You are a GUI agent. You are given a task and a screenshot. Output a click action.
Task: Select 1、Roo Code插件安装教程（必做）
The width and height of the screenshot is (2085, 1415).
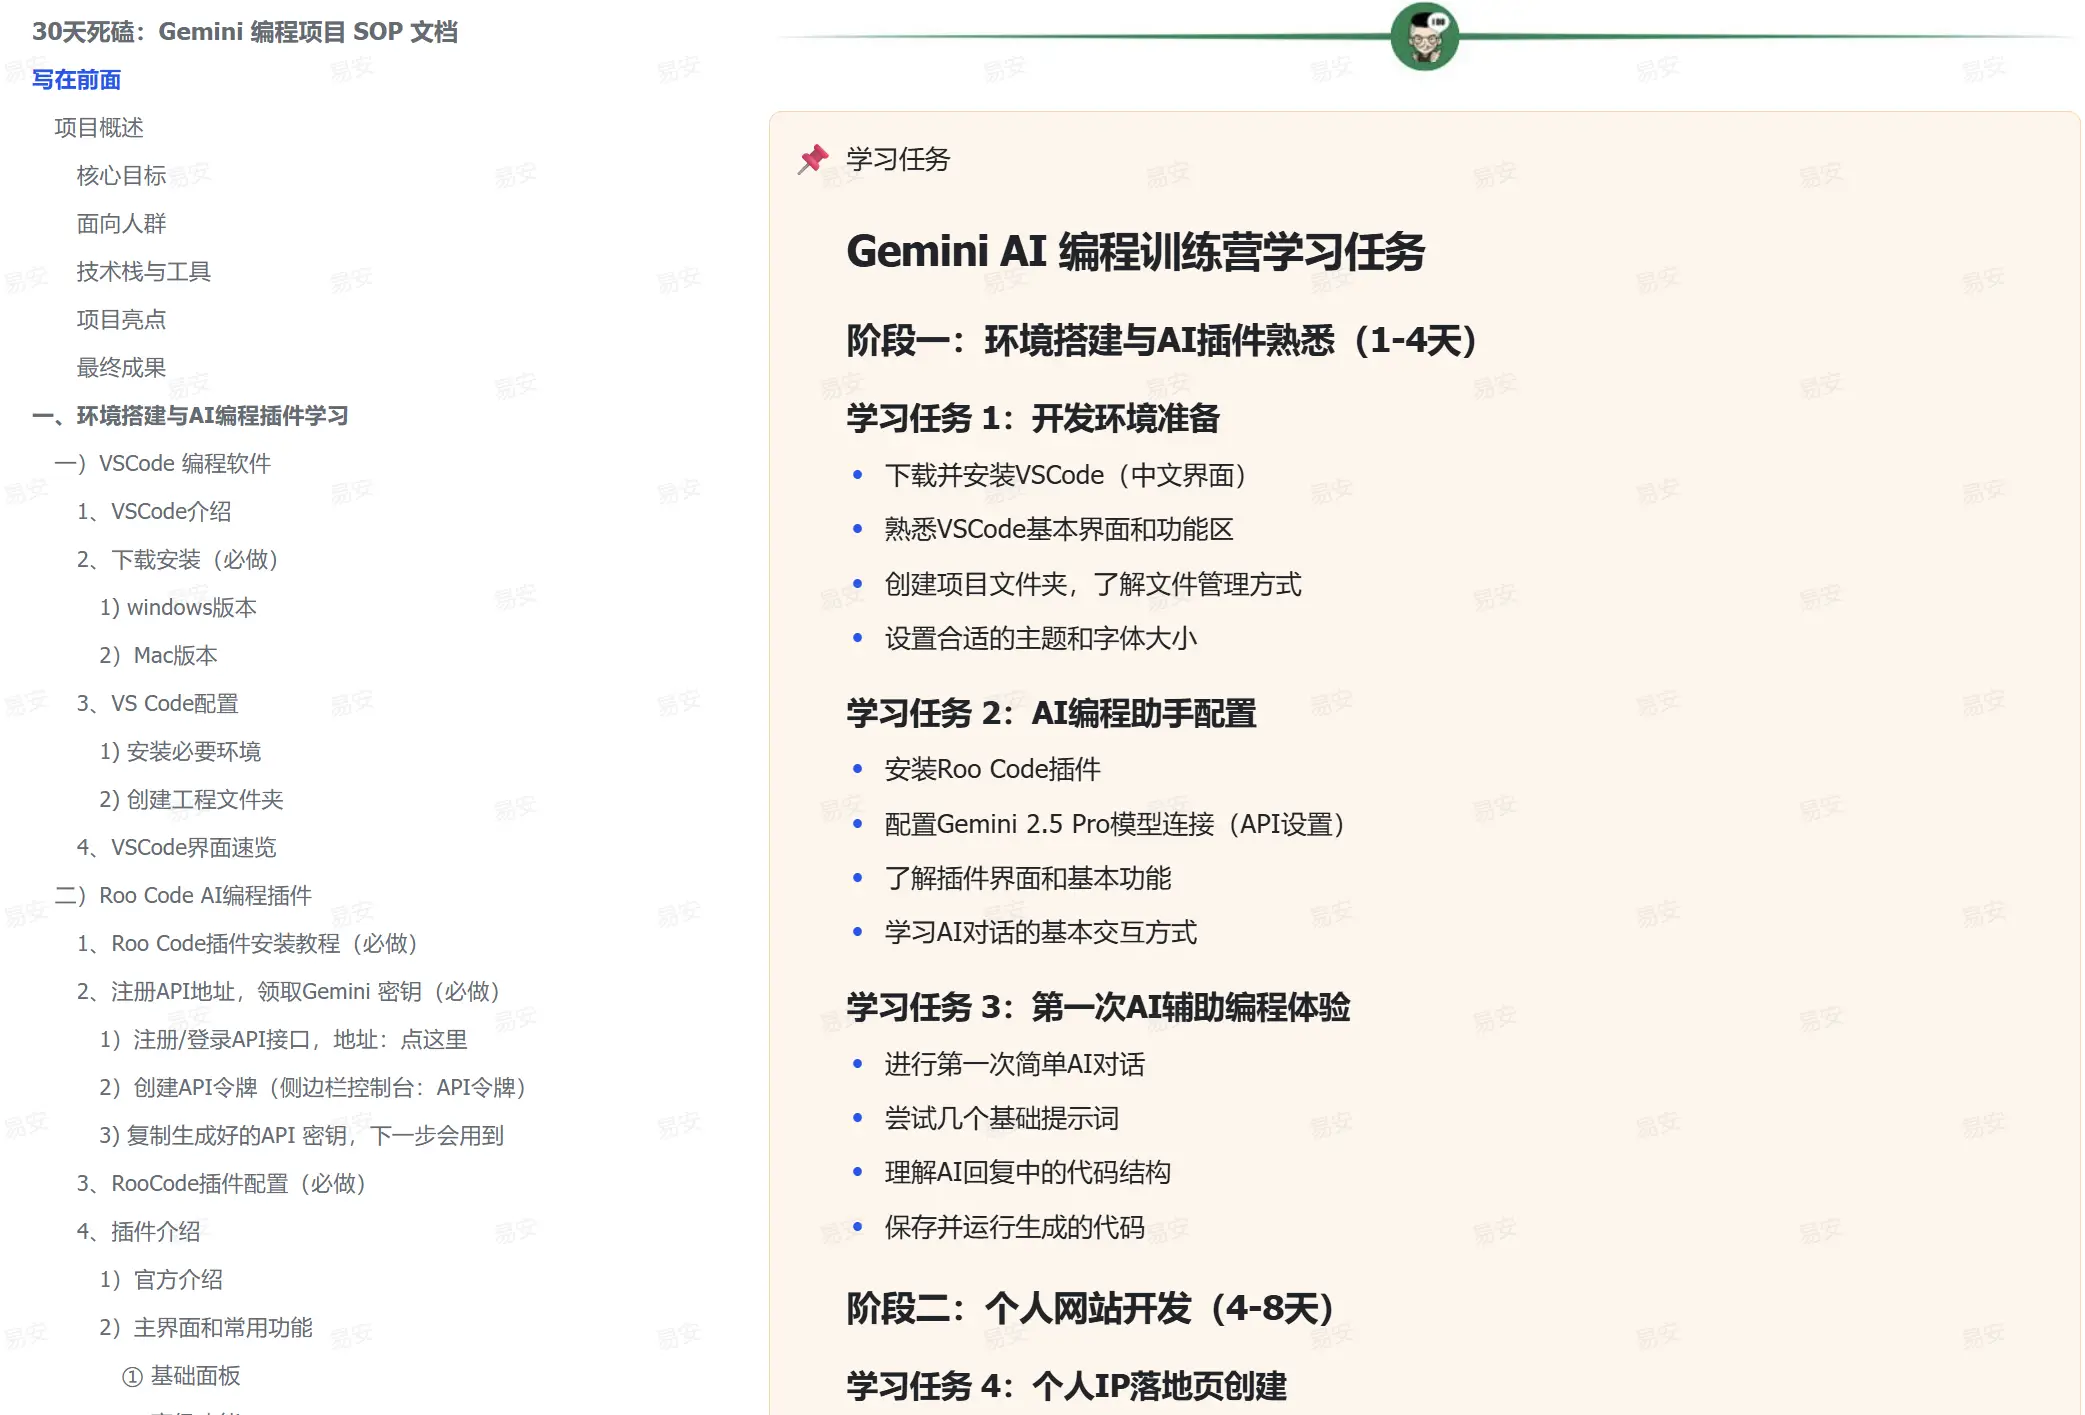click(x=247, y=944)
